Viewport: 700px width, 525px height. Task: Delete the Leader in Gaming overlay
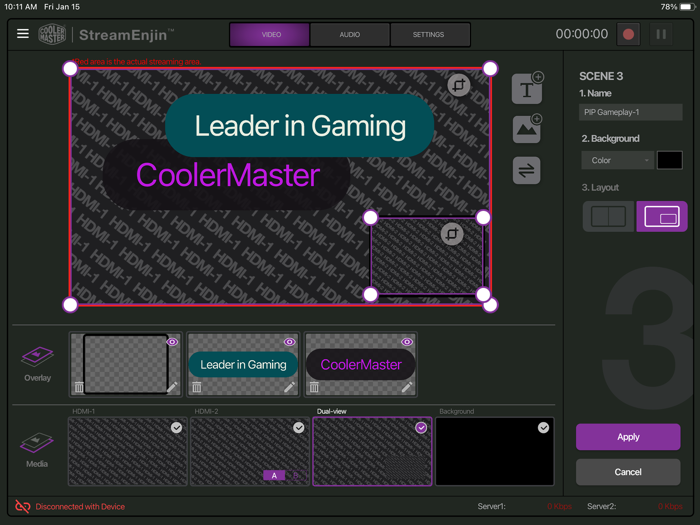click(197, 387)
